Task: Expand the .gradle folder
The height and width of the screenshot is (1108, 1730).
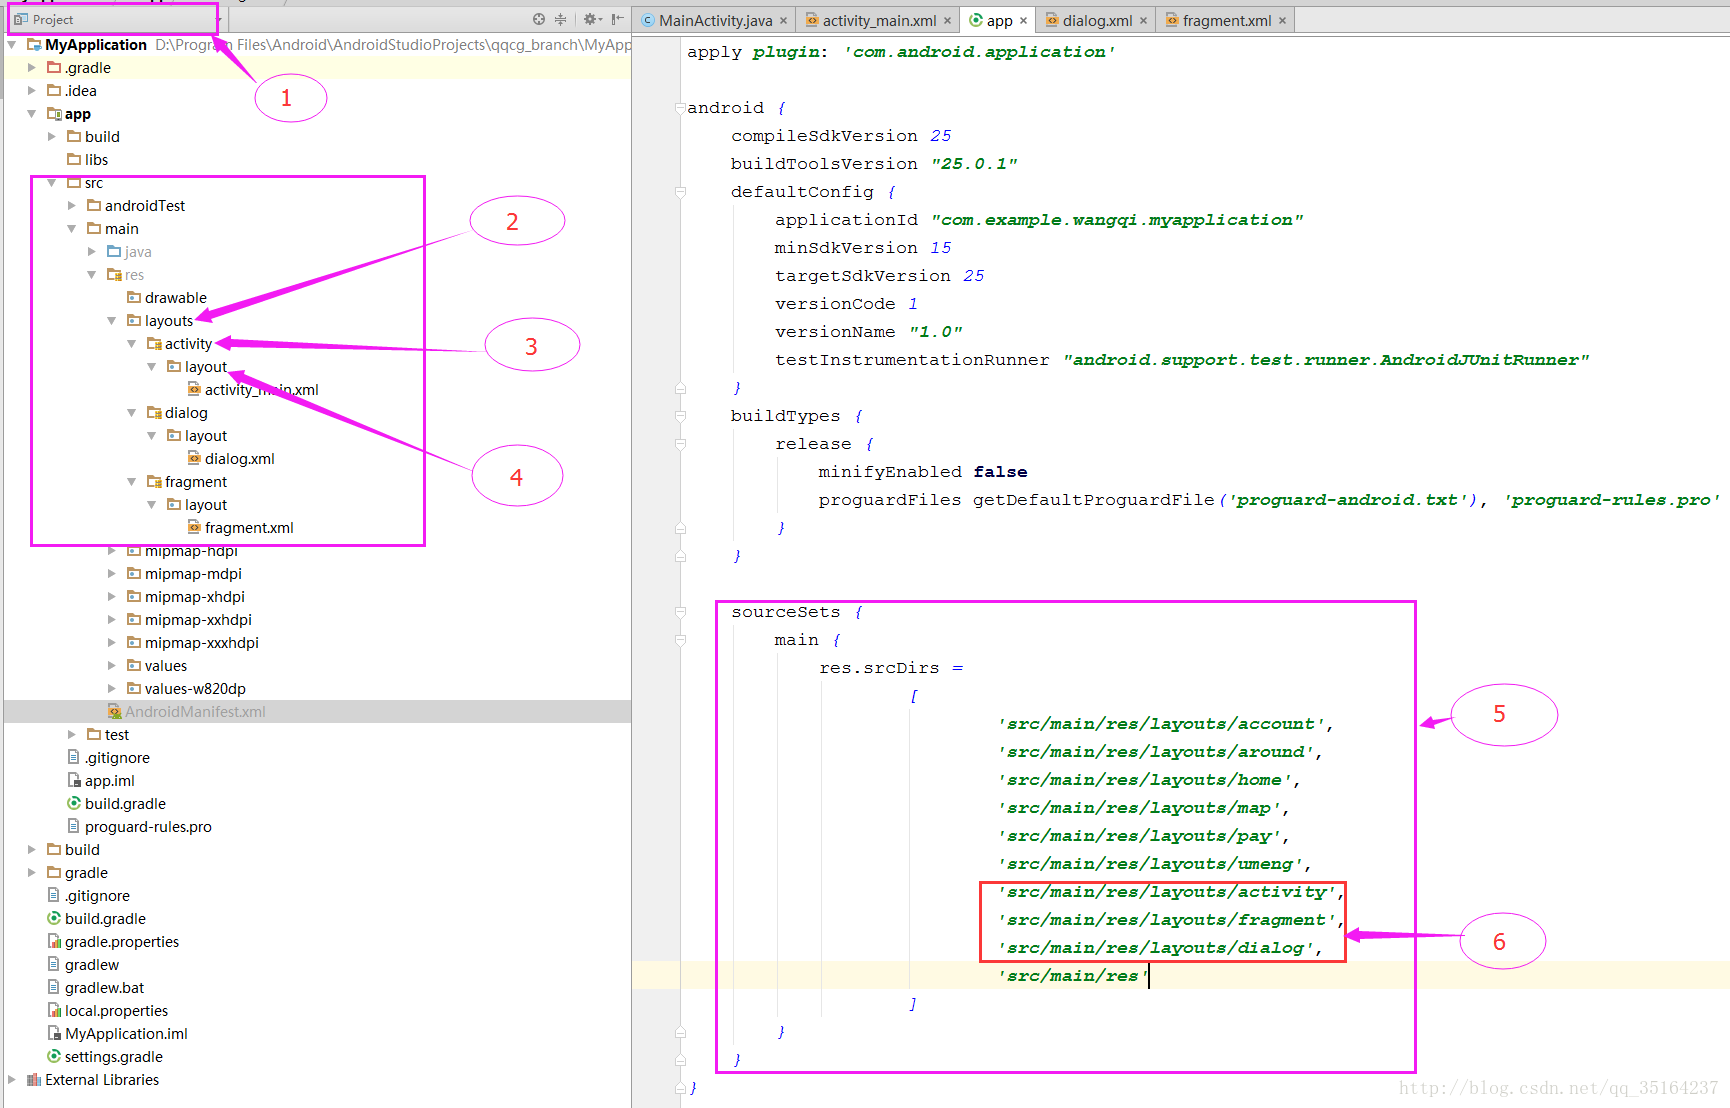Action: [x=32, y=67]
